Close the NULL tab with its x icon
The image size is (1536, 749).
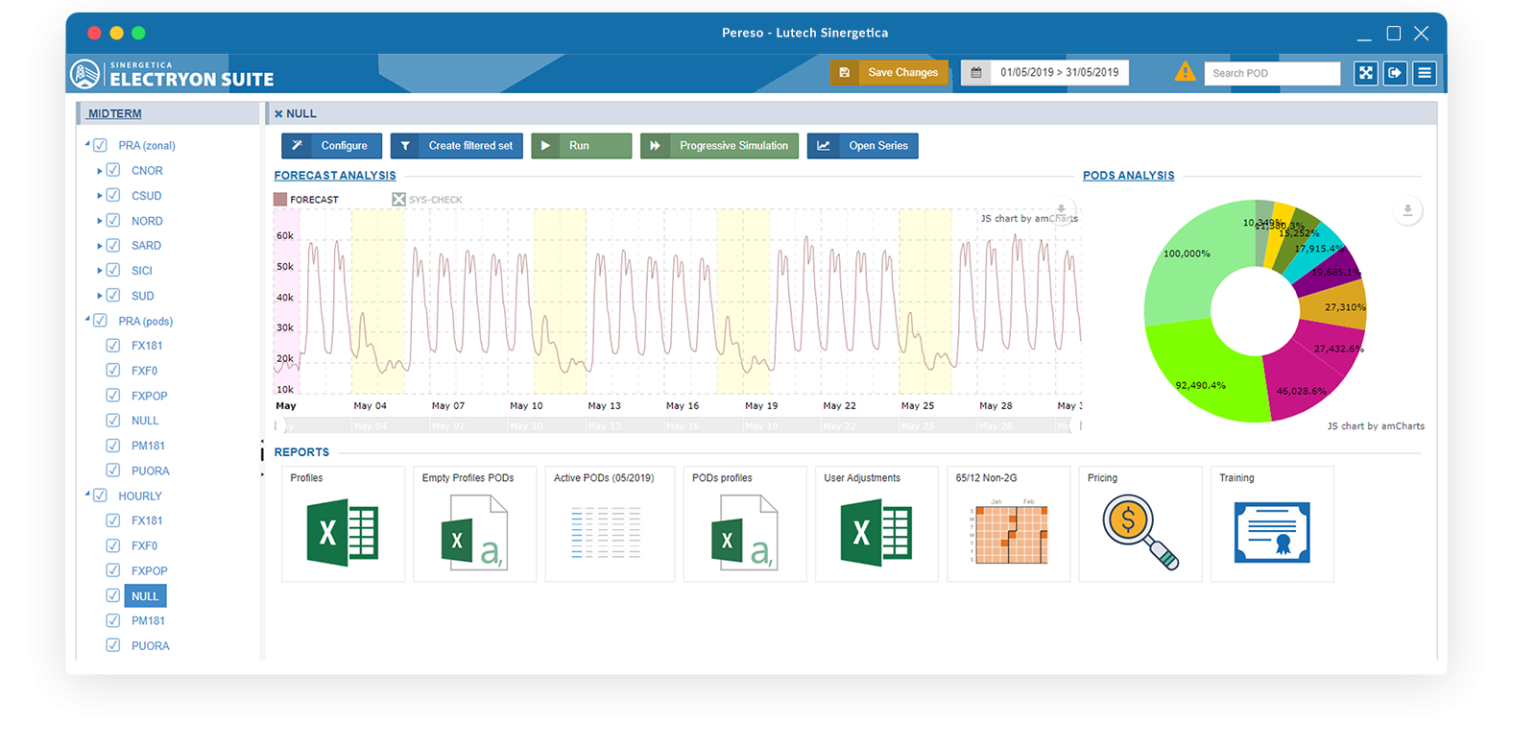[x=277, y=113]
